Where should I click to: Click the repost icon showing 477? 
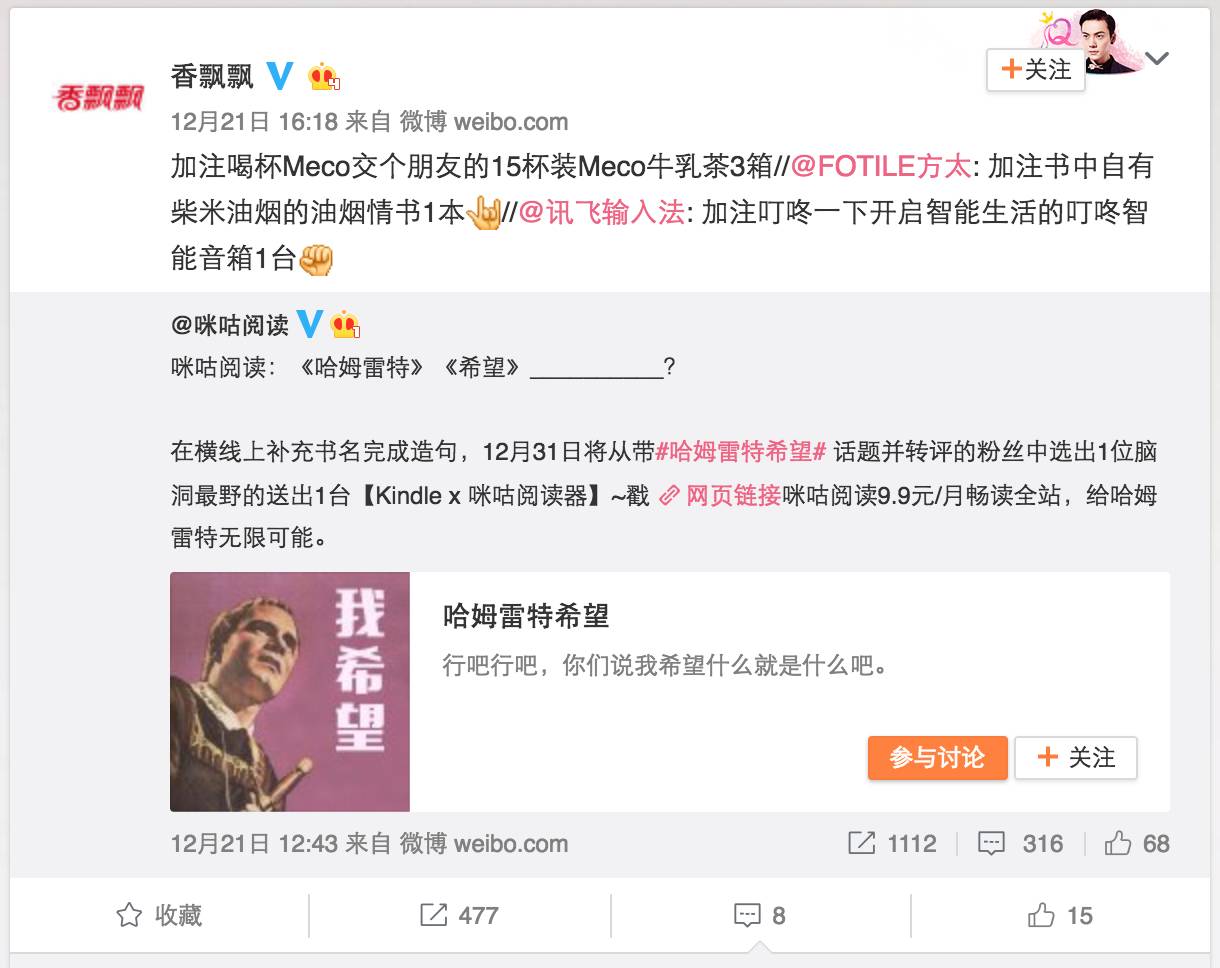(x=459, y=915)
